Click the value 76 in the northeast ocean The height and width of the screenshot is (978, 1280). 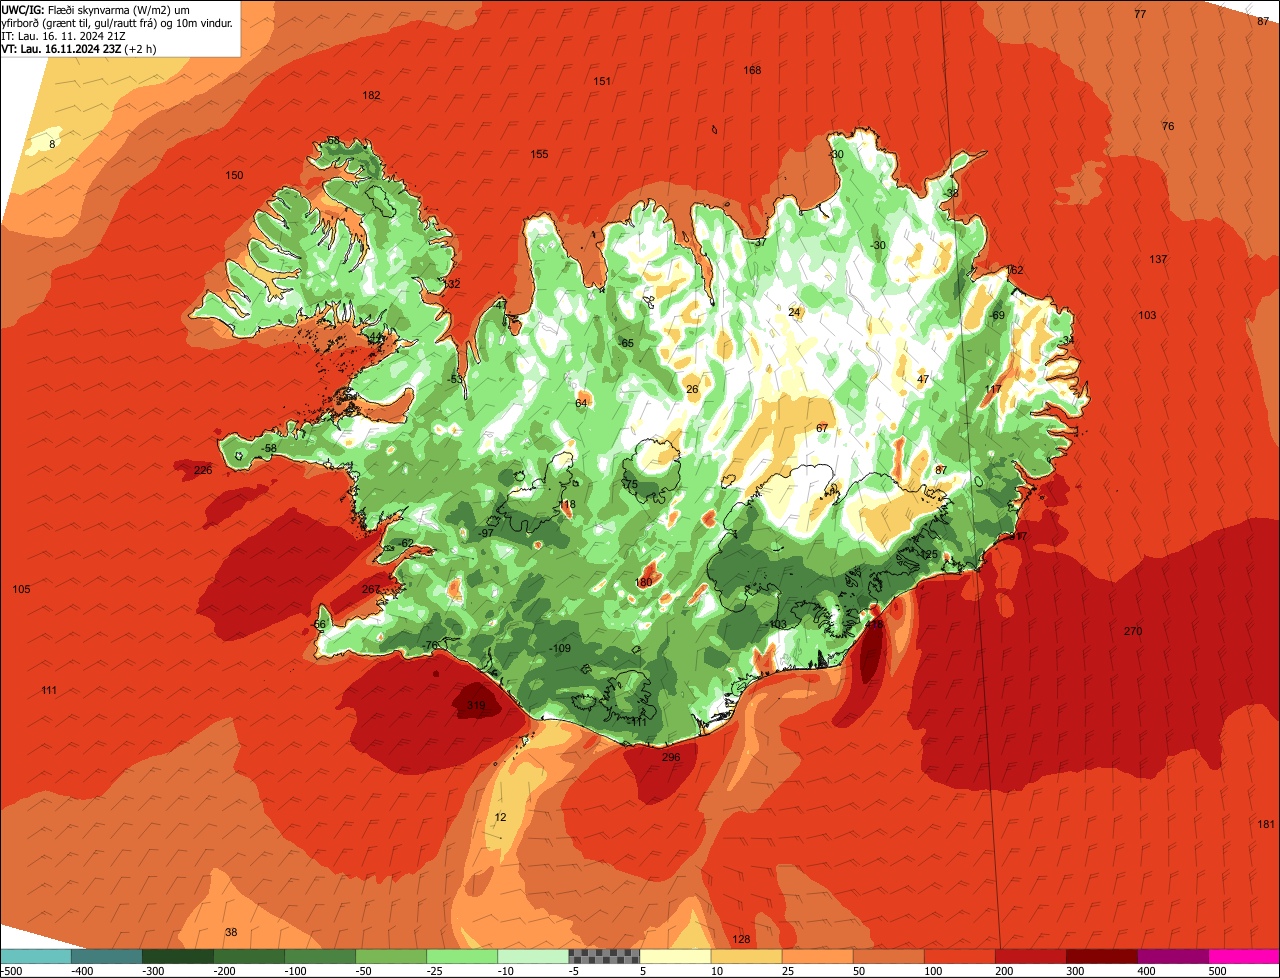[x=1168, y=126]
